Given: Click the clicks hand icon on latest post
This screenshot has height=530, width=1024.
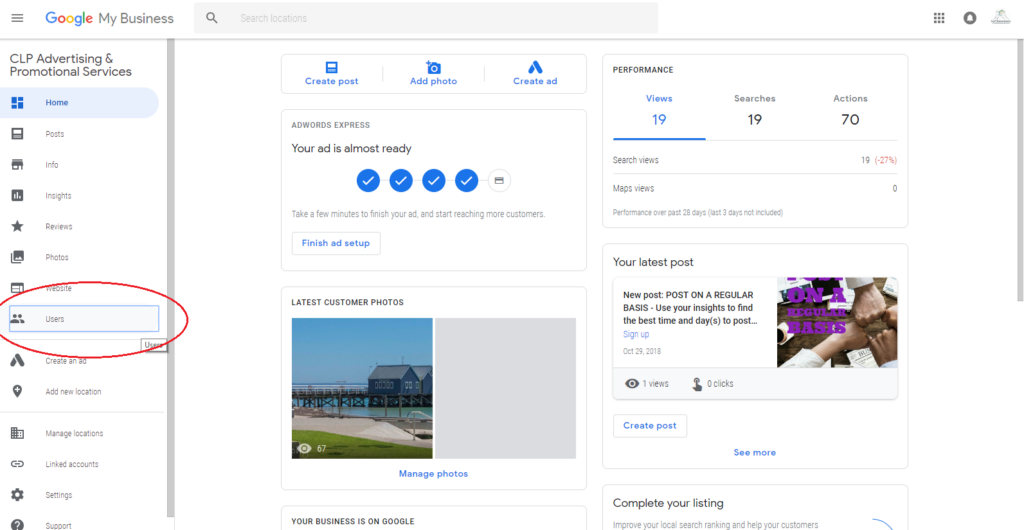Looking at the screenshot, I should click(x=697, y=384).
